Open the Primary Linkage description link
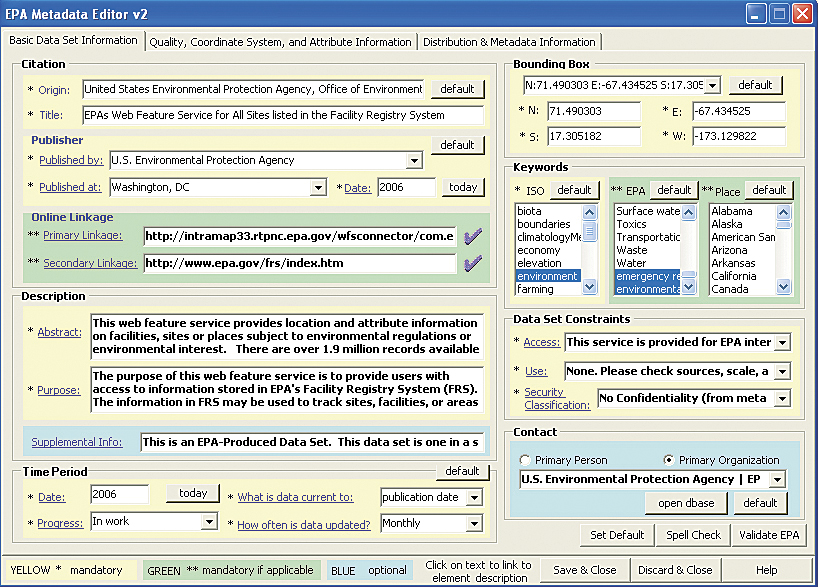Screen dimensions: 818x587 [x=82, y=235]
